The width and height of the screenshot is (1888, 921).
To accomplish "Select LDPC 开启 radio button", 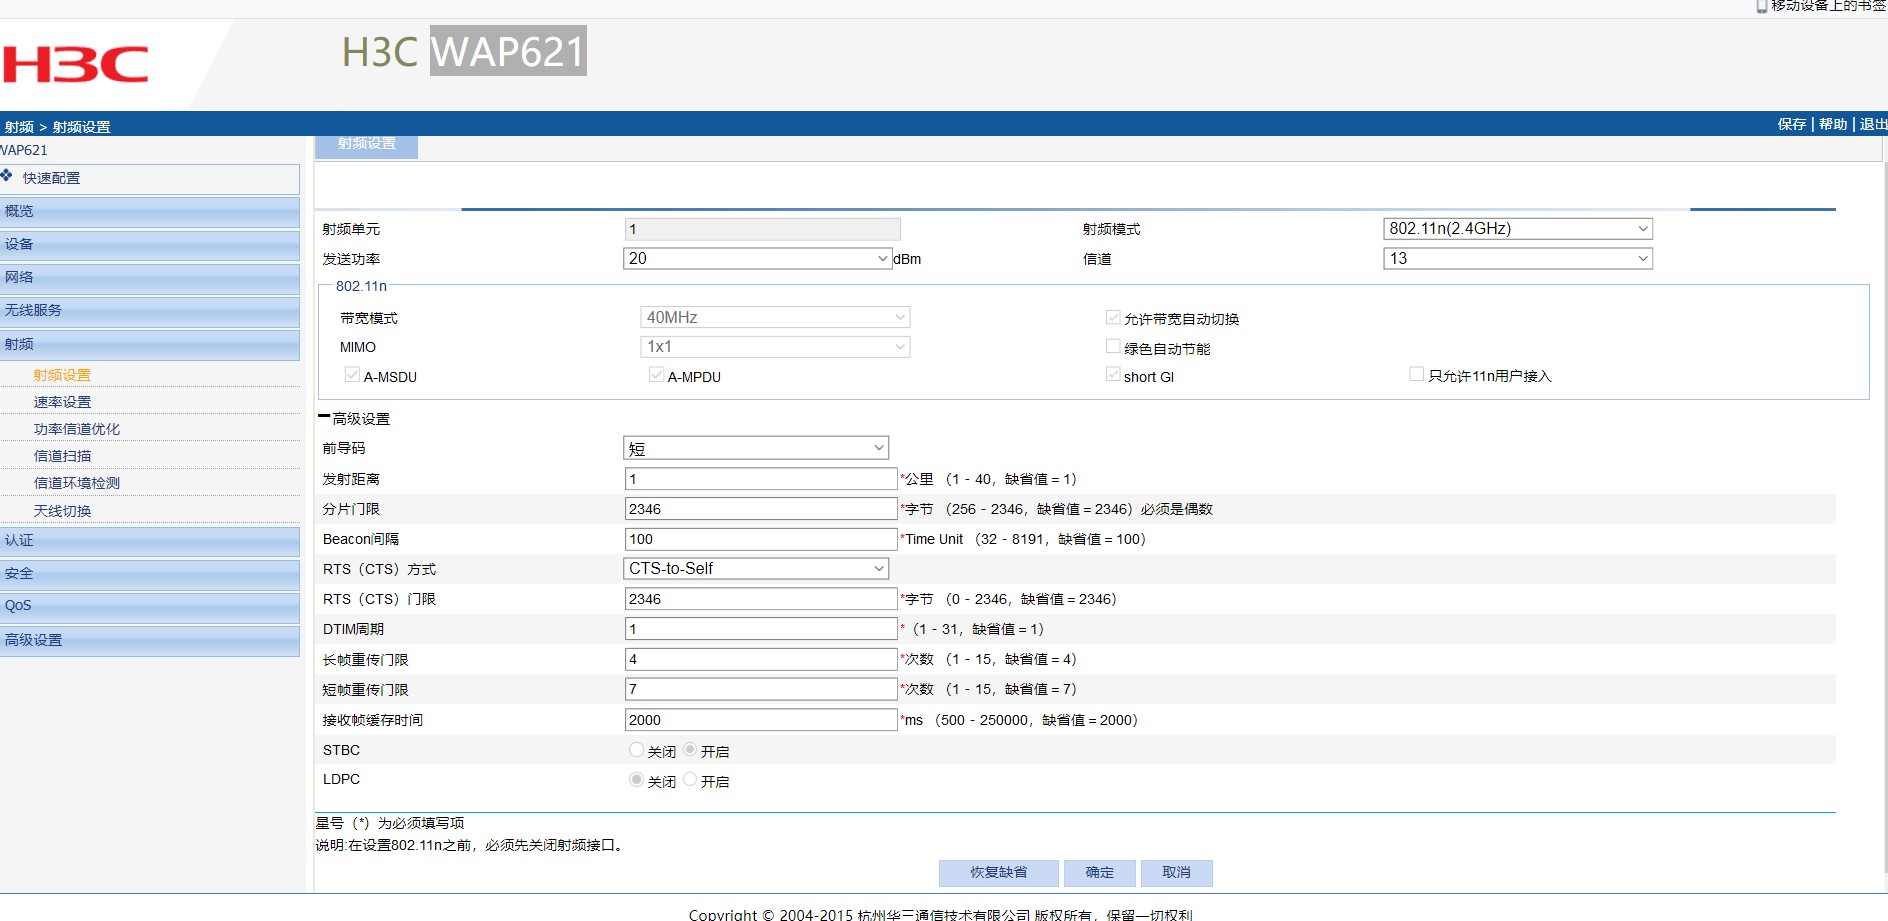I will (x=690, y=779).
